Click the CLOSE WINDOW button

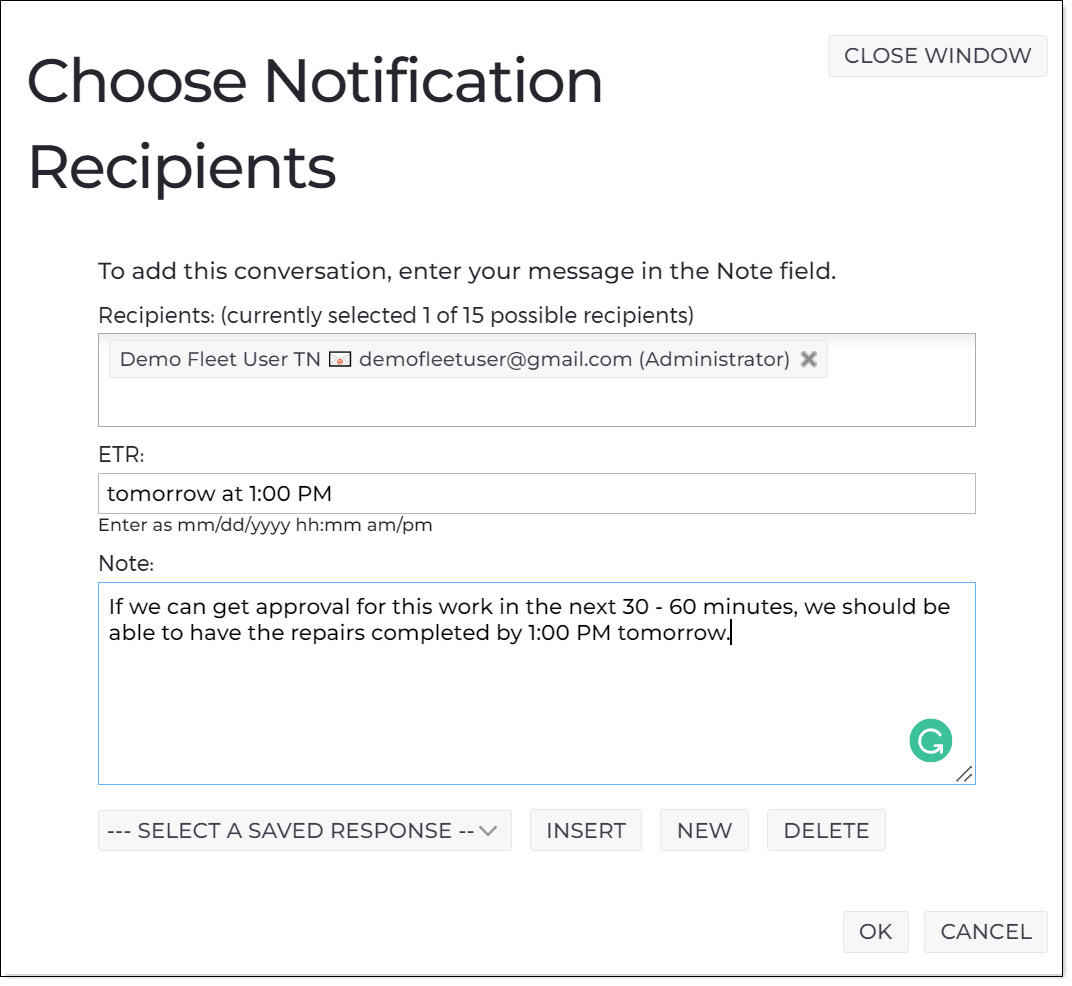click(x=937, y=55)
